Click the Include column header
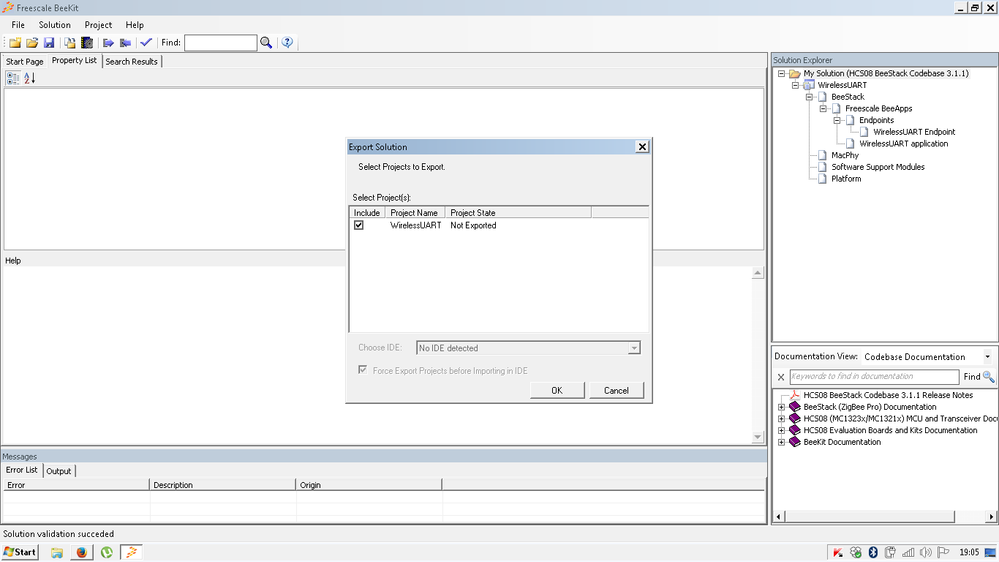Viewport: 999px width, 562px height. [x=367, y=213]
